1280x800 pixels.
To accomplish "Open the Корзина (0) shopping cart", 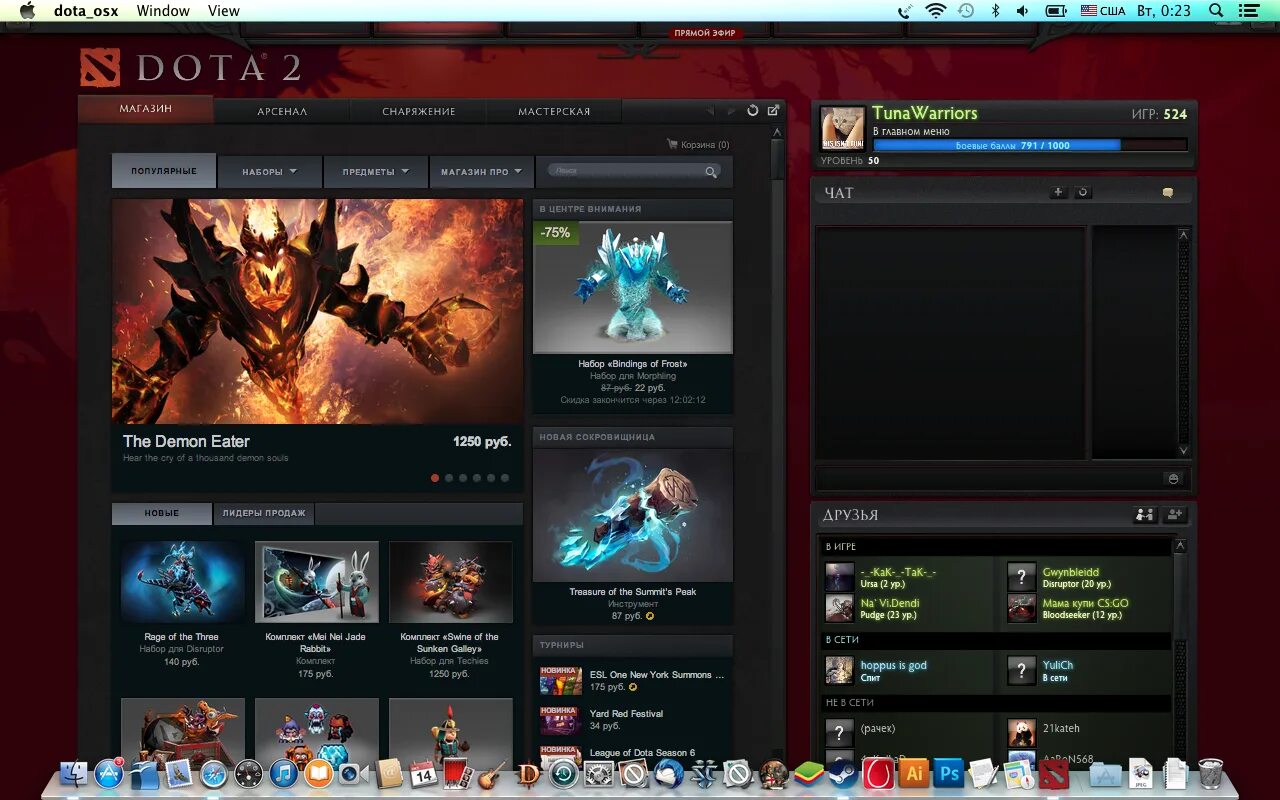I will pos(698,145).
